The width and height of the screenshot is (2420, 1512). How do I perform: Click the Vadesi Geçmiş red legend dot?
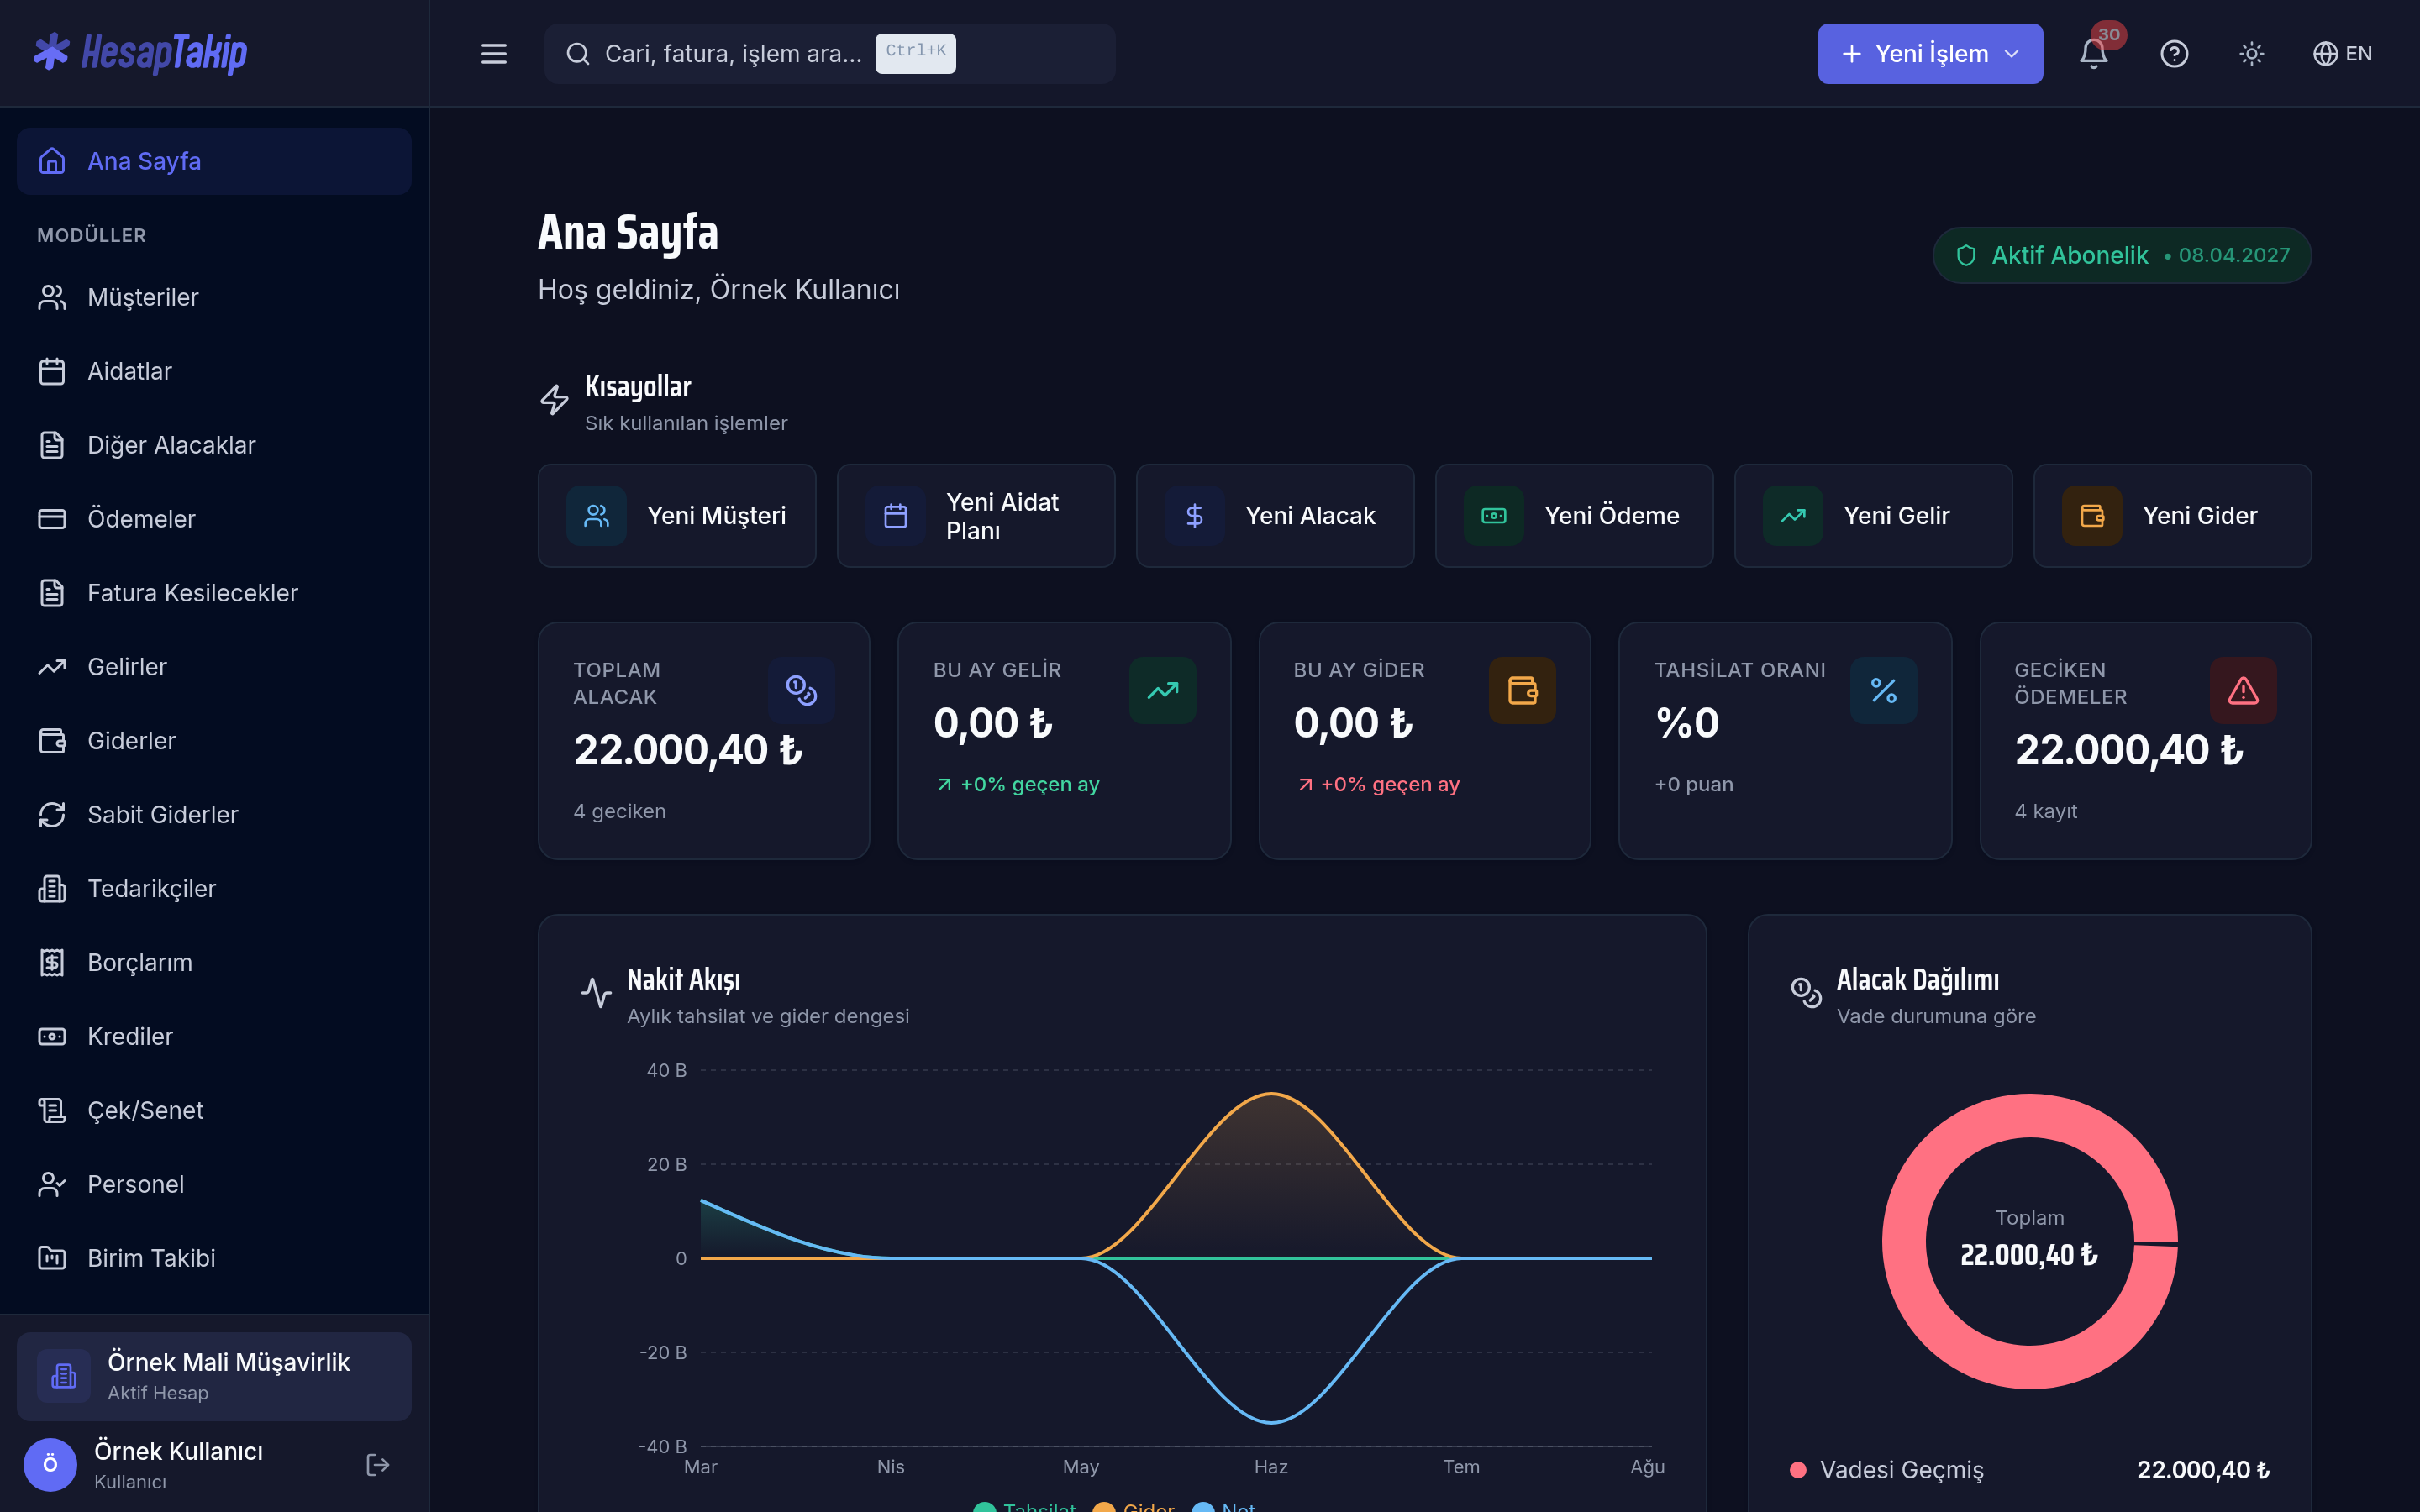click(x=1798, y=1470)
